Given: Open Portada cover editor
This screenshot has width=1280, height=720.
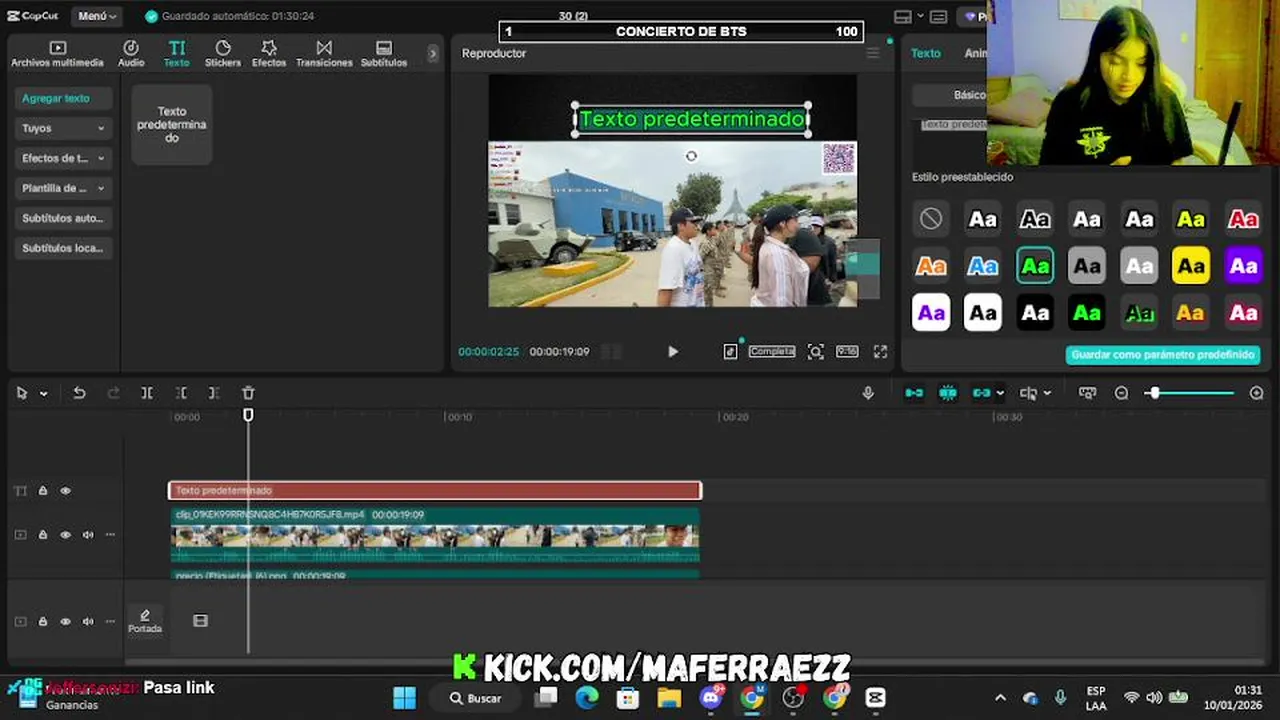Looking at the screenshot, I should (145, 621).
